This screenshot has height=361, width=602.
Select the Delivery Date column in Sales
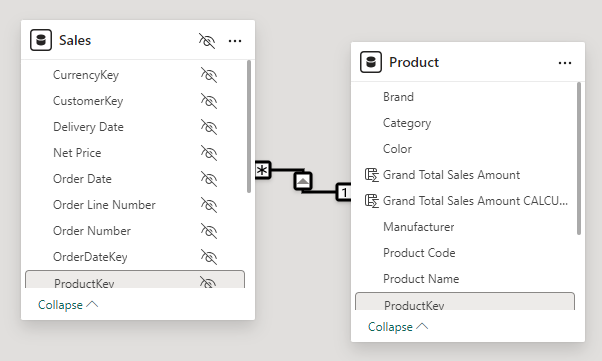[x=134, y=127]
